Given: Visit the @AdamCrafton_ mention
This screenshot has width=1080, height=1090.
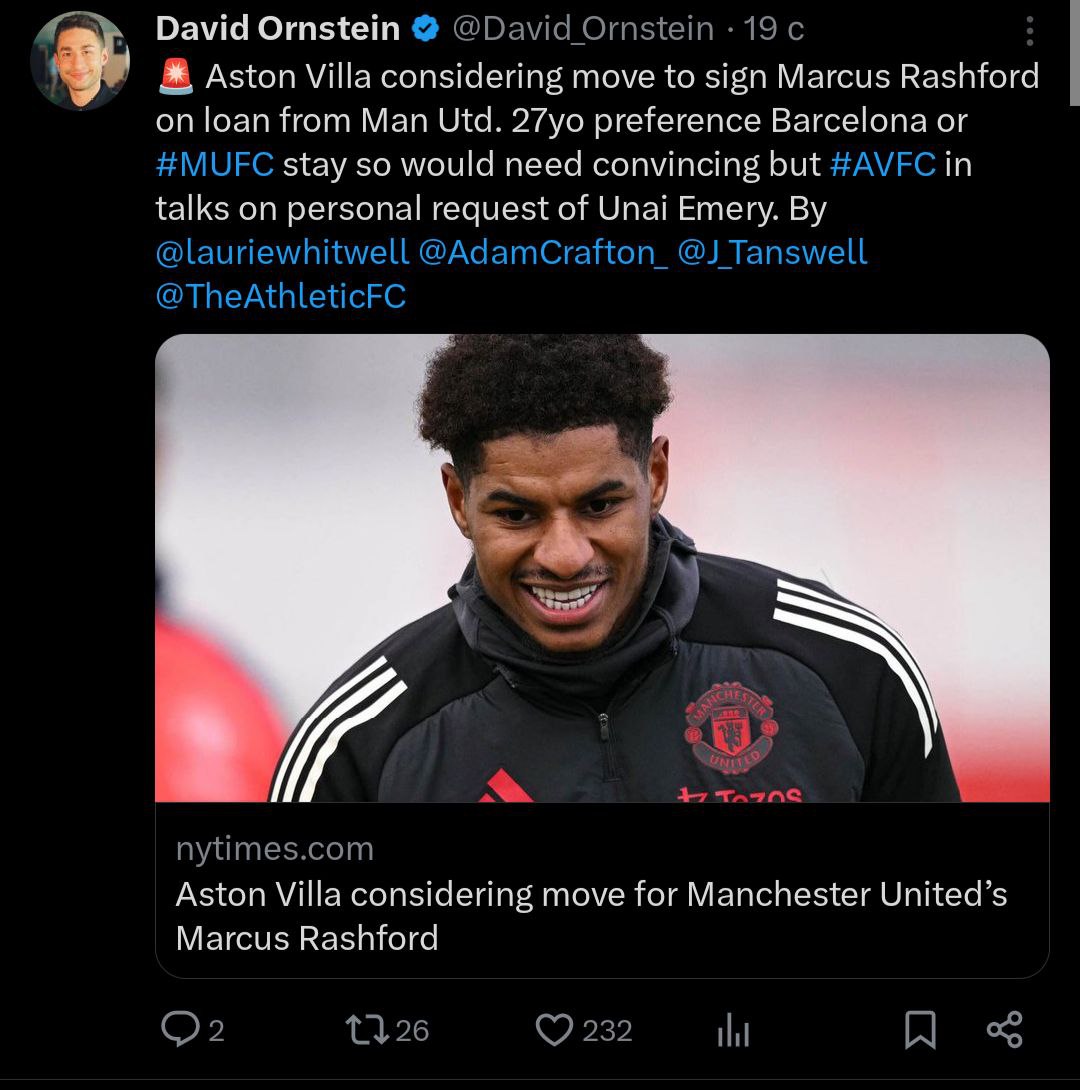Looking at the screenshot, I should click(543, 252).
